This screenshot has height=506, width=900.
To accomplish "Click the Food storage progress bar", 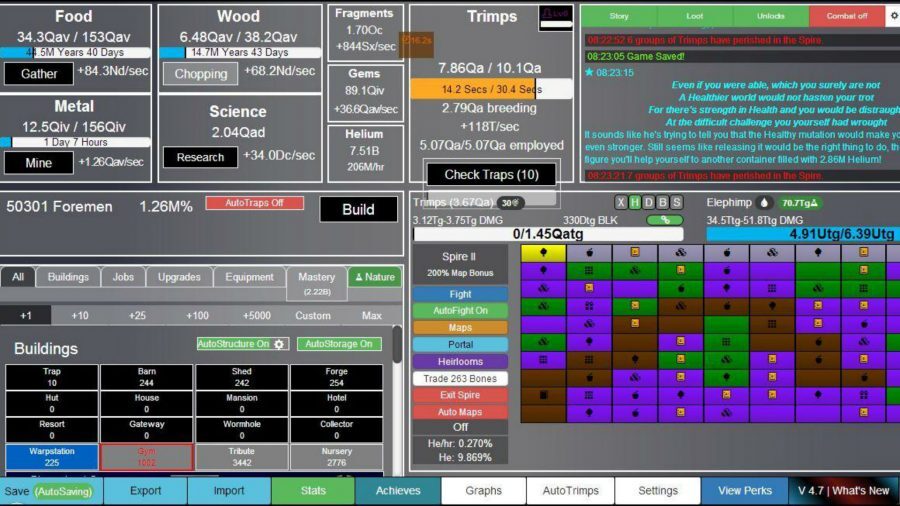I will pyautogui.click(x=75, y=52).
